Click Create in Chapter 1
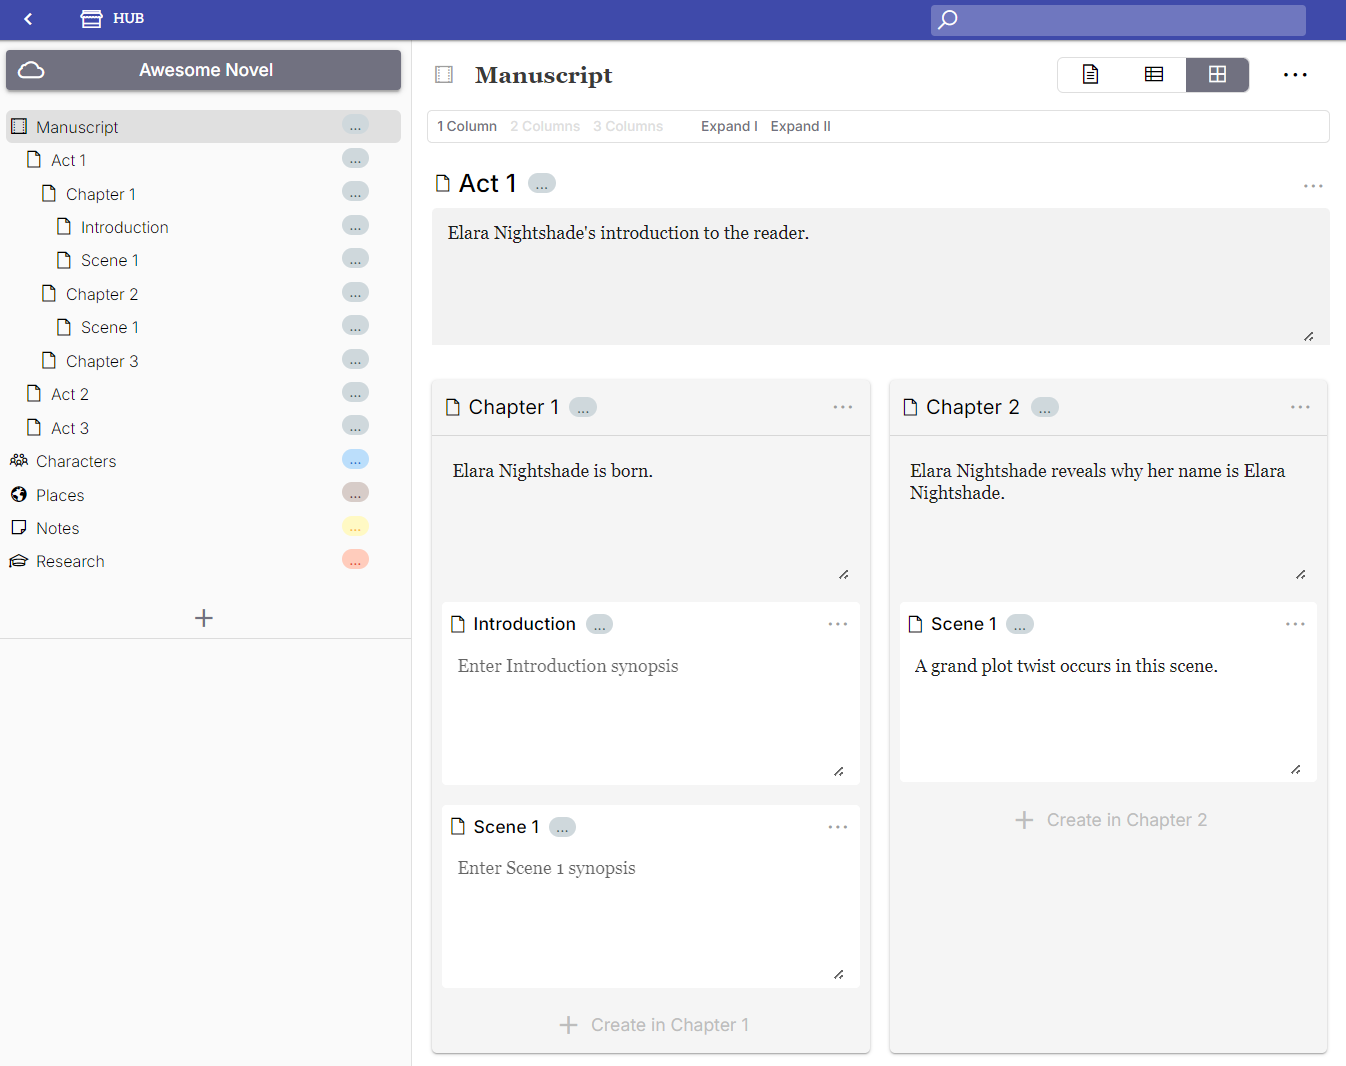This screenshot has width=1346, height=1066. coord(651,1024)
